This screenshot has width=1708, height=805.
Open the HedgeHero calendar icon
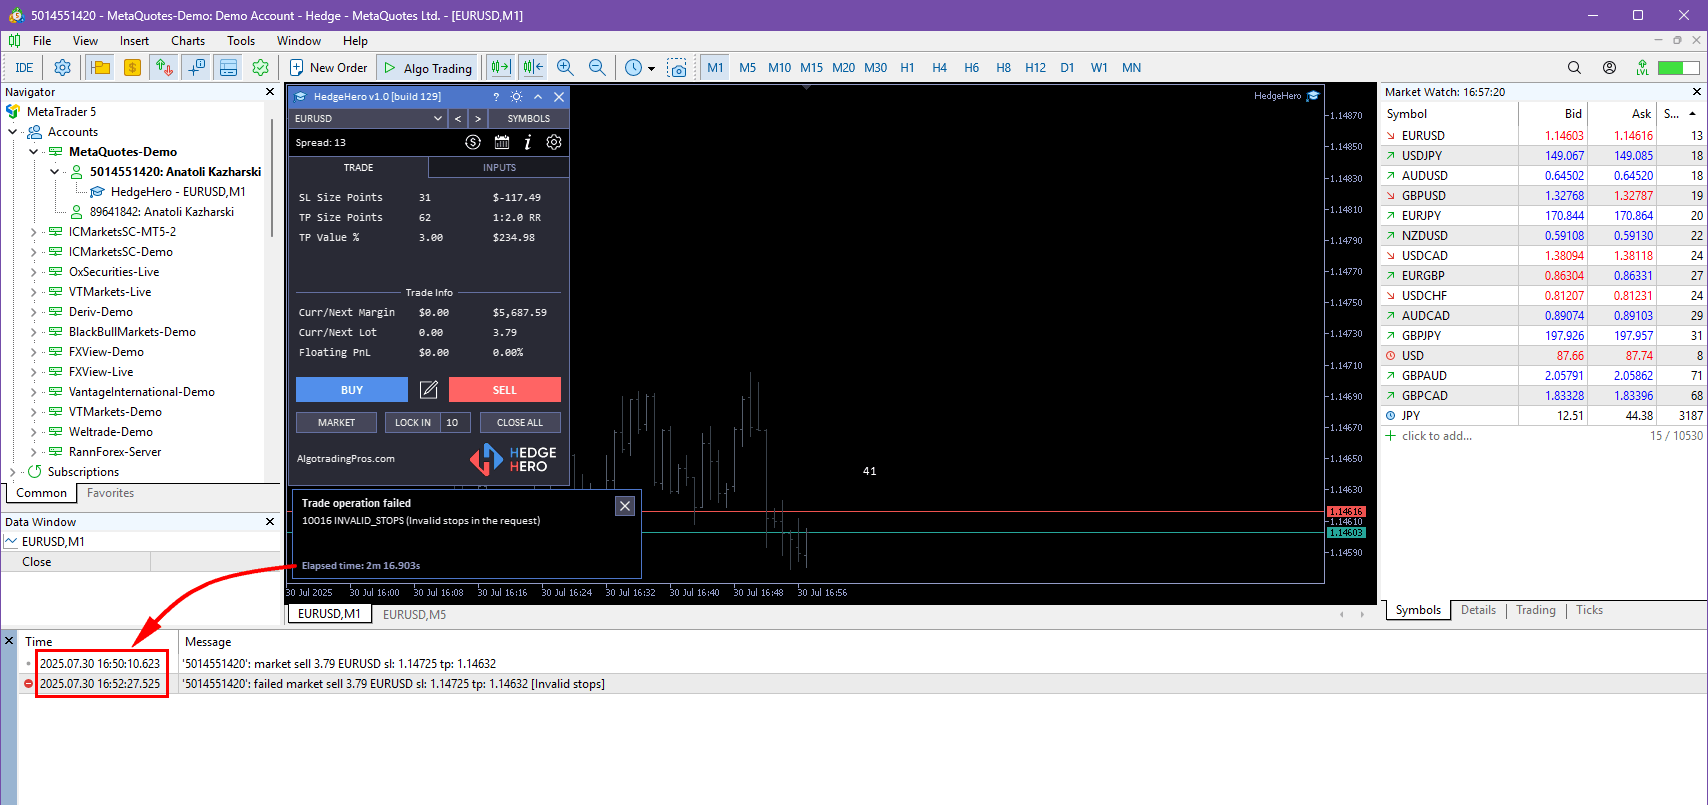tap(502, 142)
